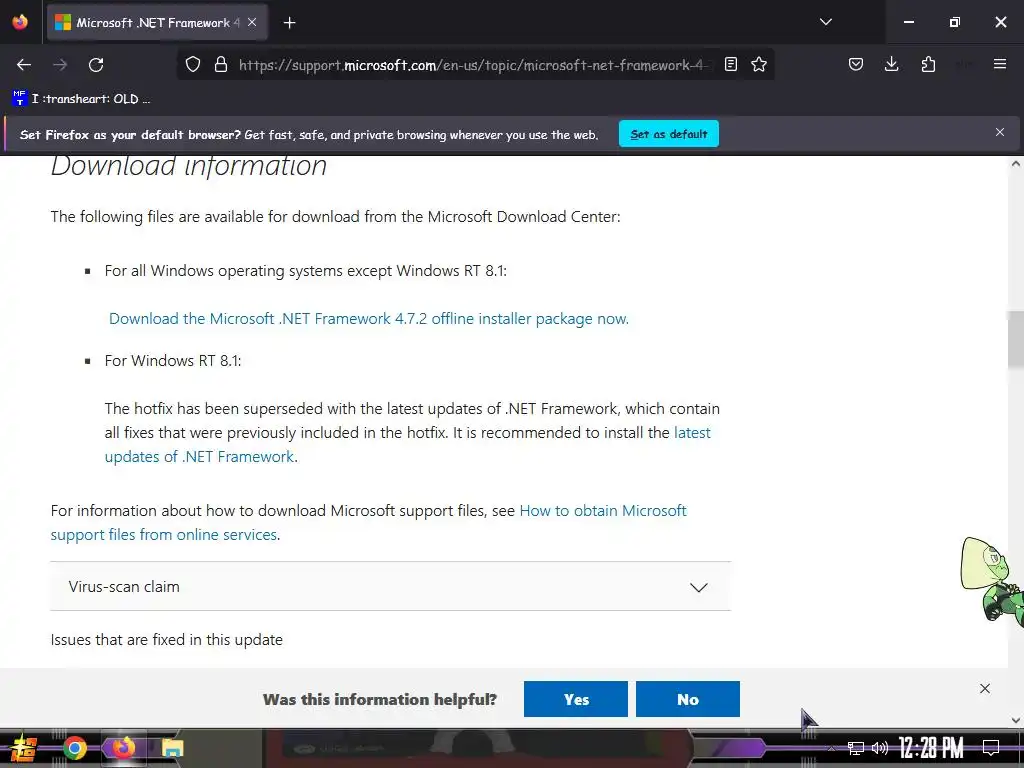Image resolution: width=1024 pixels, height=768 pixels.
Task: Open the Extensions puzzle icon
Action: click(928, 65)
